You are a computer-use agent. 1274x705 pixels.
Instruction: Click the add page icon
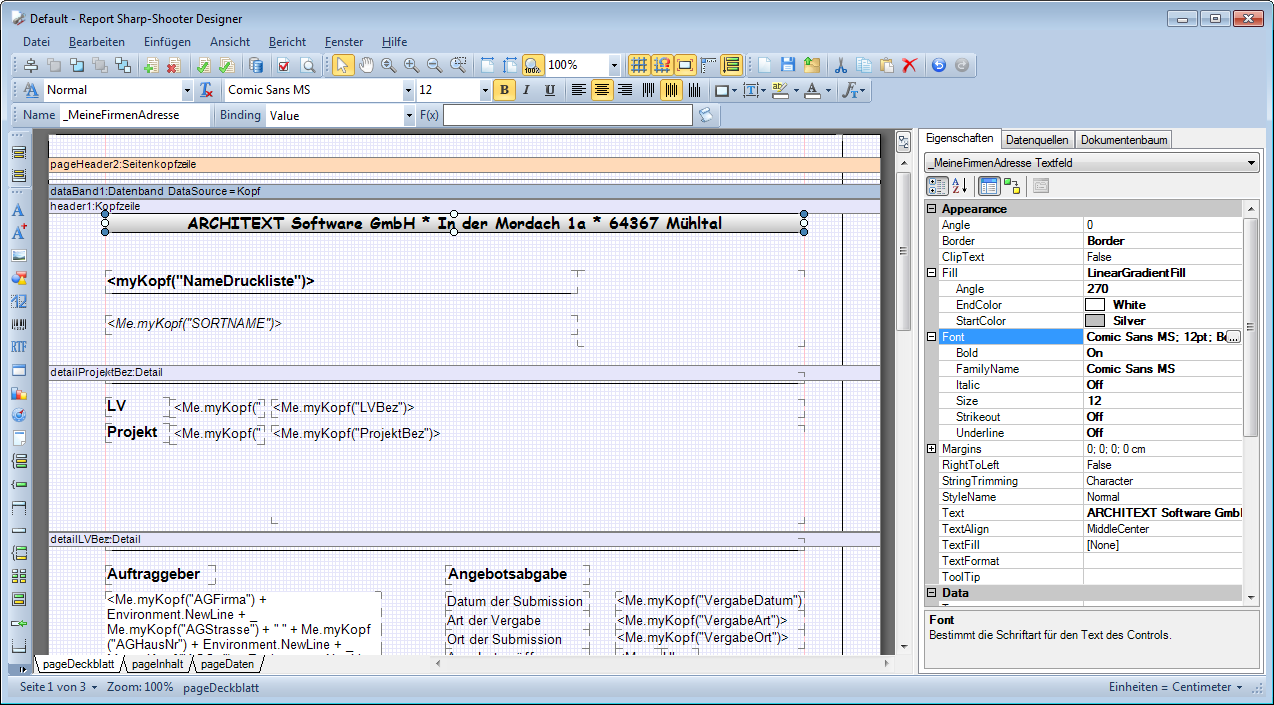[x=151, y=65]
